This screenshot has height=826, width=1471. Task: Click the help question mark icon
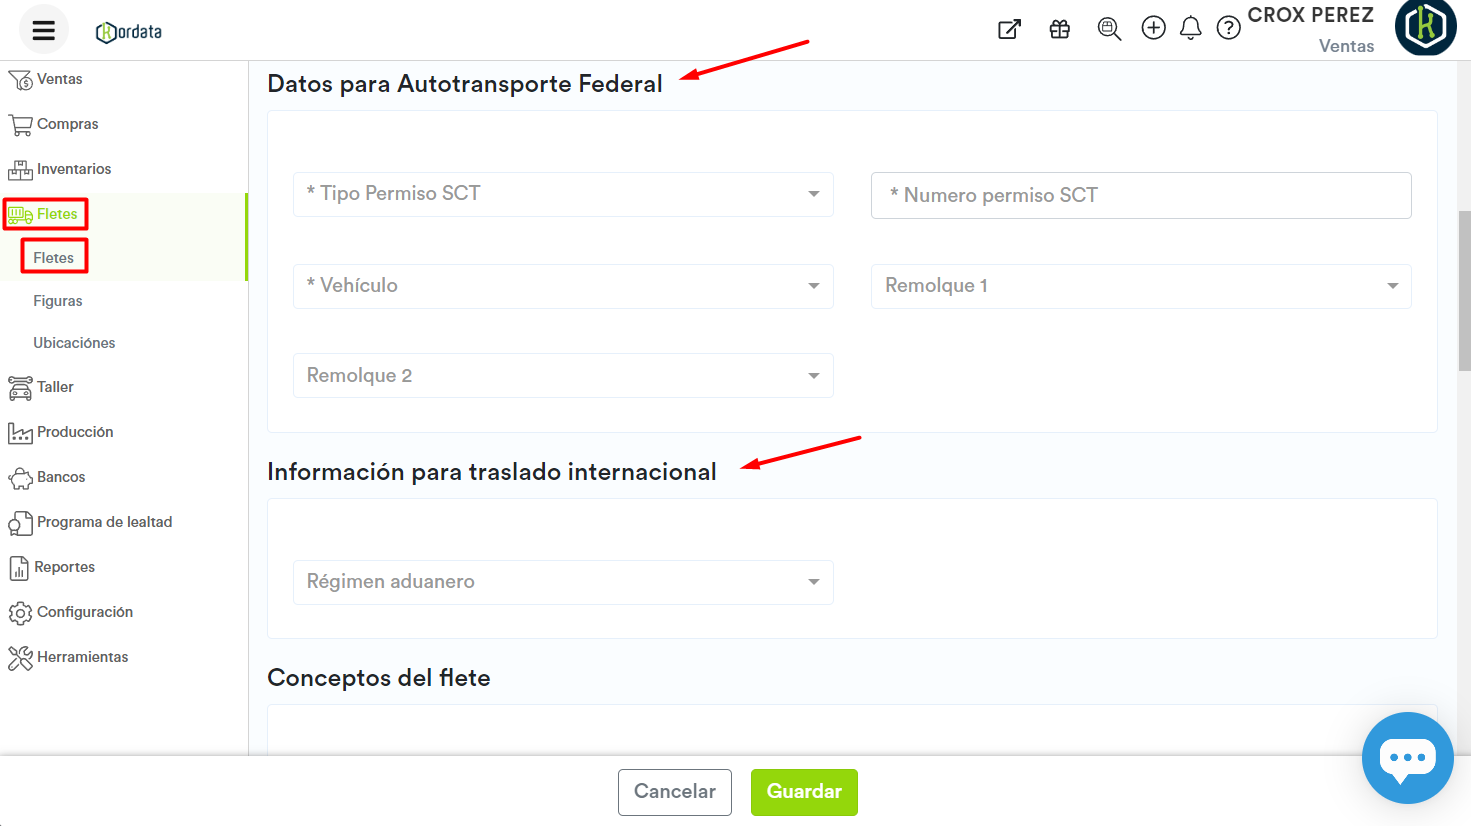(x=1228, y=28)
